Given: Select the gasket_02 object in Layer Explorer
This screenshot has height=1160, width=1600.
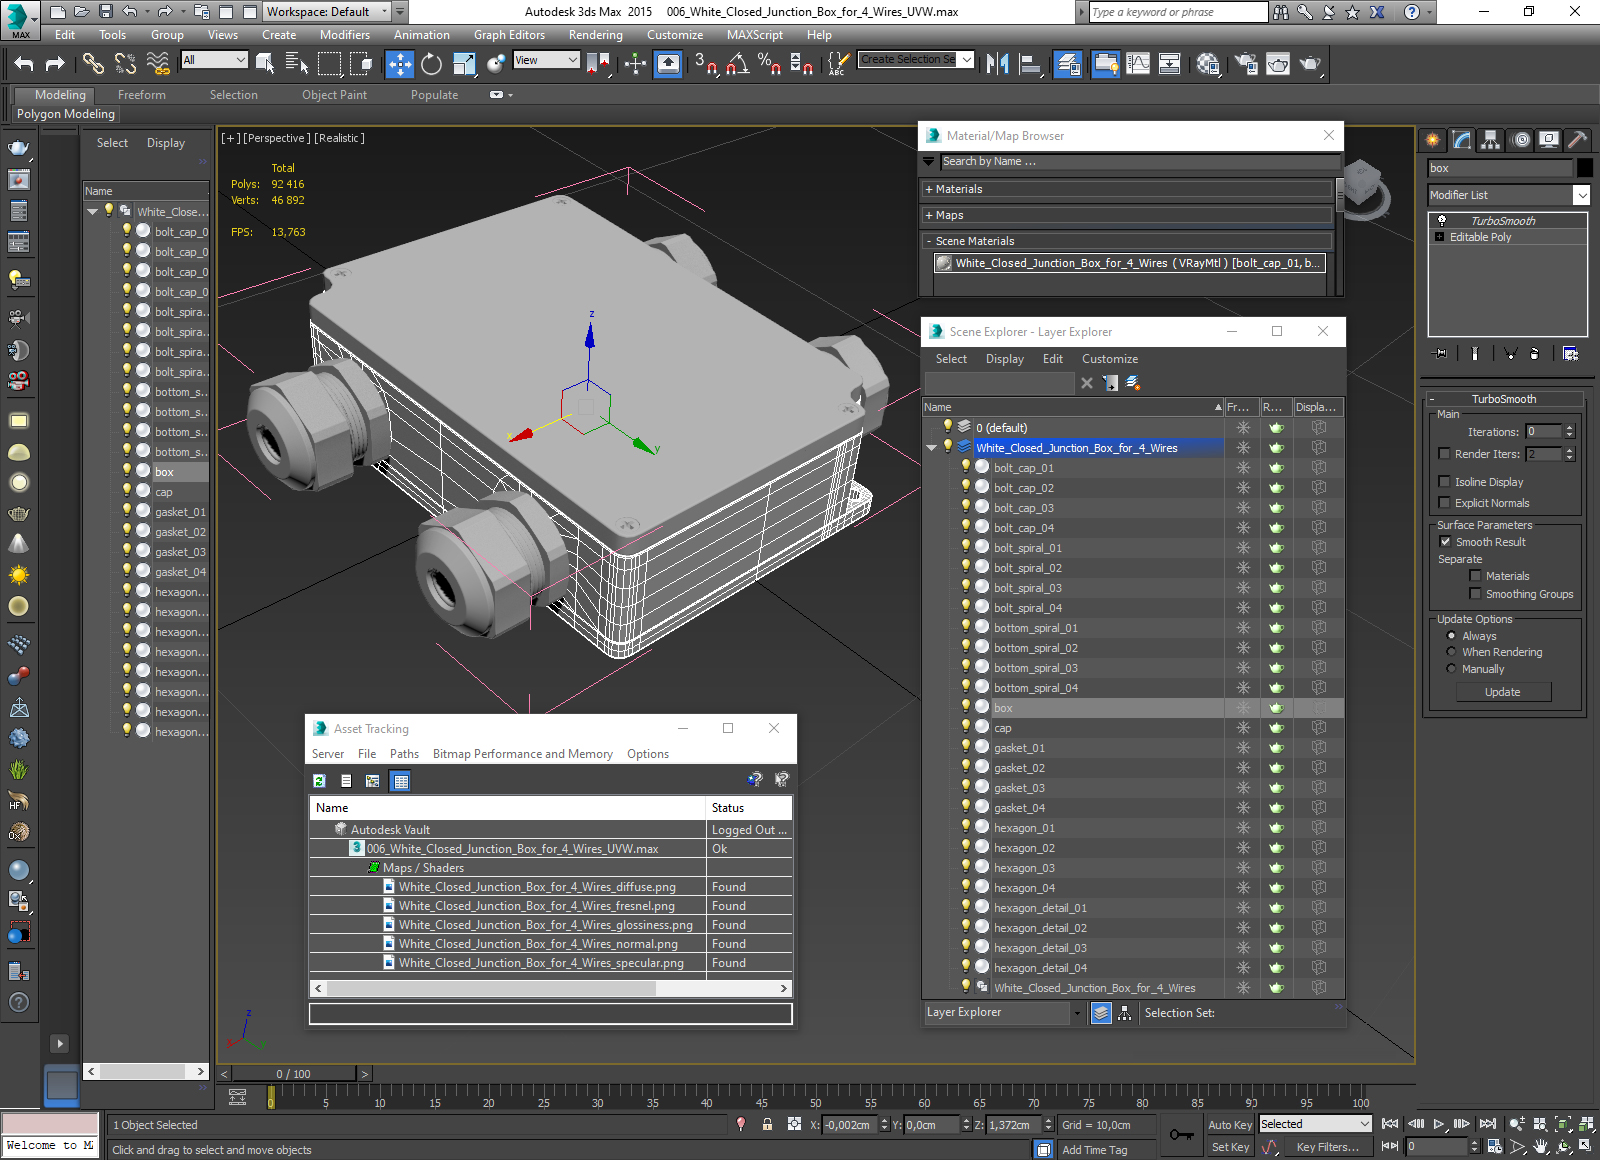Looking at the screenshot, I should tap(1019, 768).
